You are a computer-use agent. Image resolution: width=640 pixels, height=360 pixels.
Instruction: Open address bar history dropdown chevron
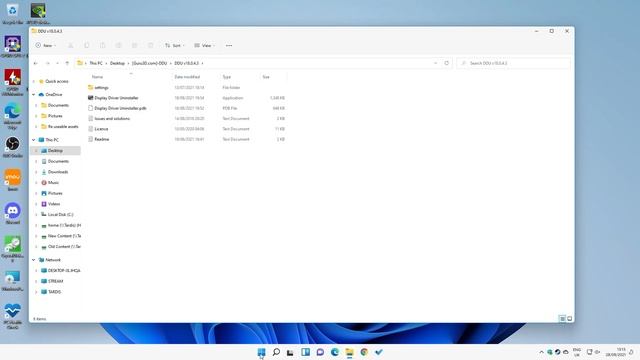coord(436,63)
